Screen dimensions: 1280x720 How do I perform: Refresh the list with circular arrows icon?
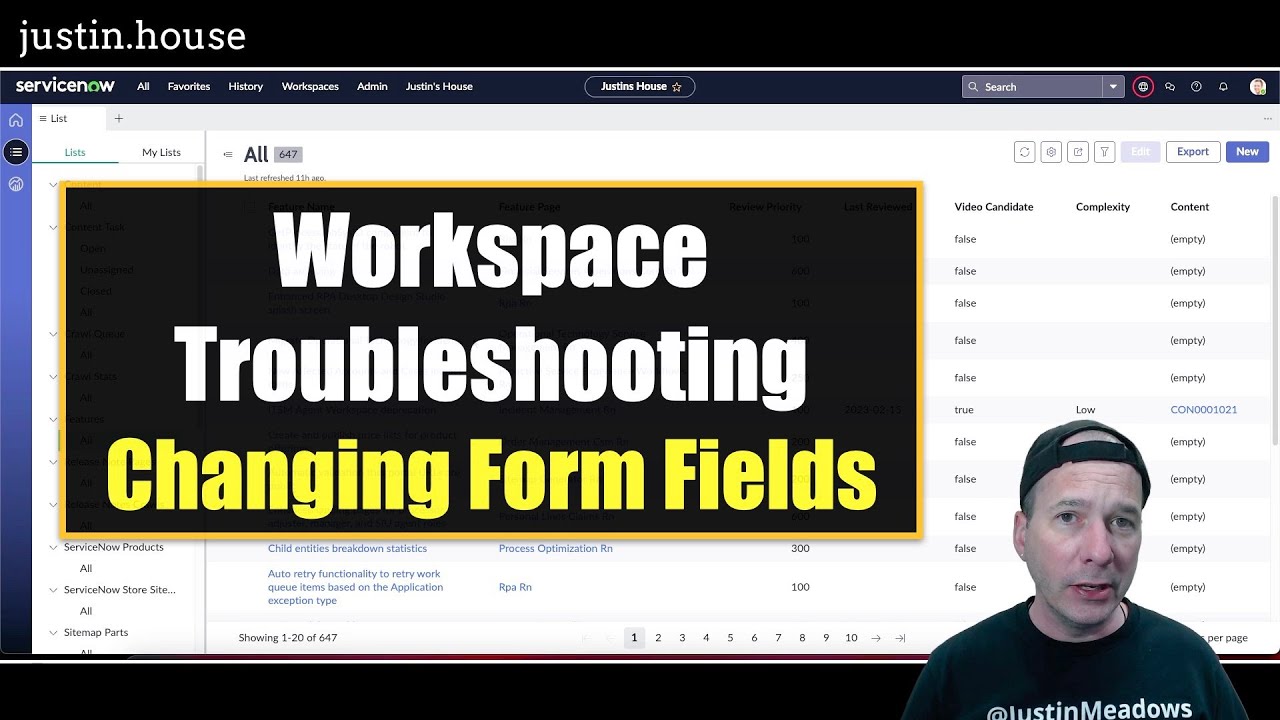[x=1024, y=152]
